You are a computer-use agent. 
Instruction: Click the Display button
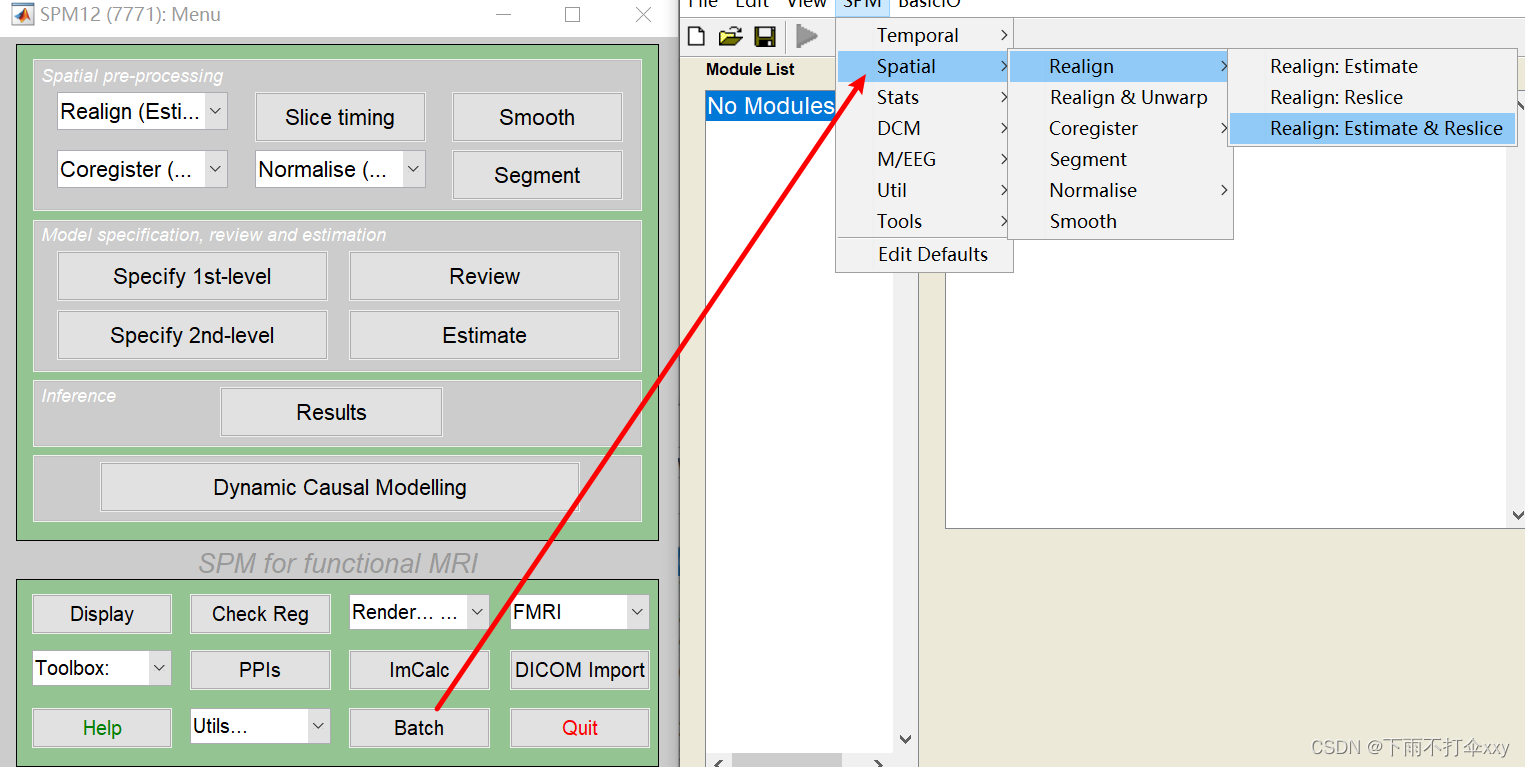coord(102,614)
